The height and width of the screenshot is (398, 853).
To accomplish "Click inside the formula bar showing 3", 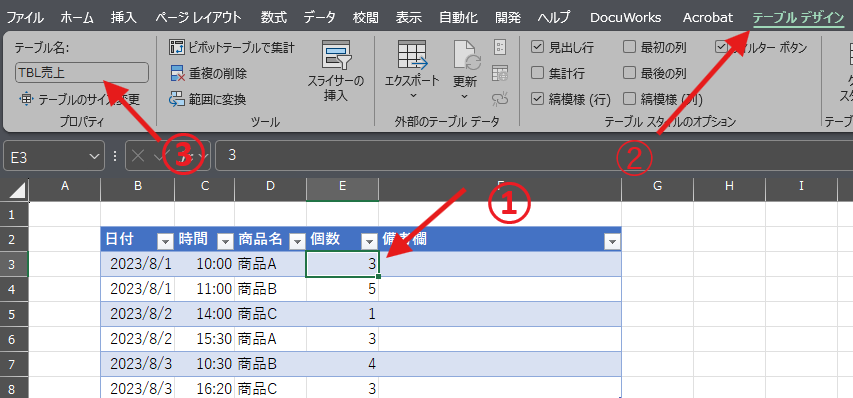I will (x=533, y=156).
